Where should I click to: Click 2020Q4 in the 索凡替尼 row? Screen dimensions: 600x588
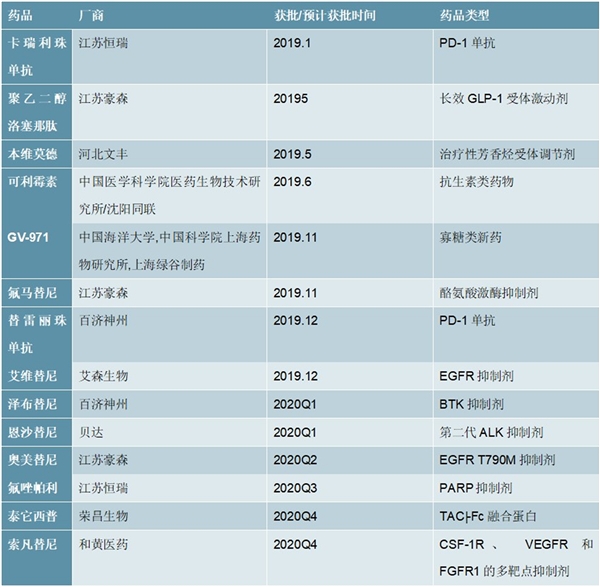click(x=295, y=544)
